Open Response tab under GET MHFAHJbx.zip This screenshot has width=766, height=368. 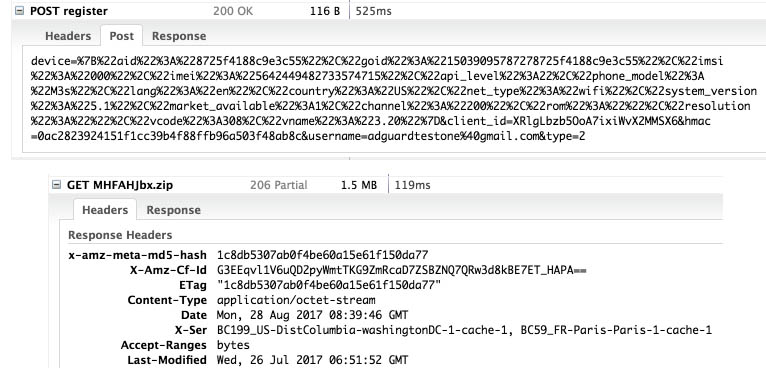[173, 210]
